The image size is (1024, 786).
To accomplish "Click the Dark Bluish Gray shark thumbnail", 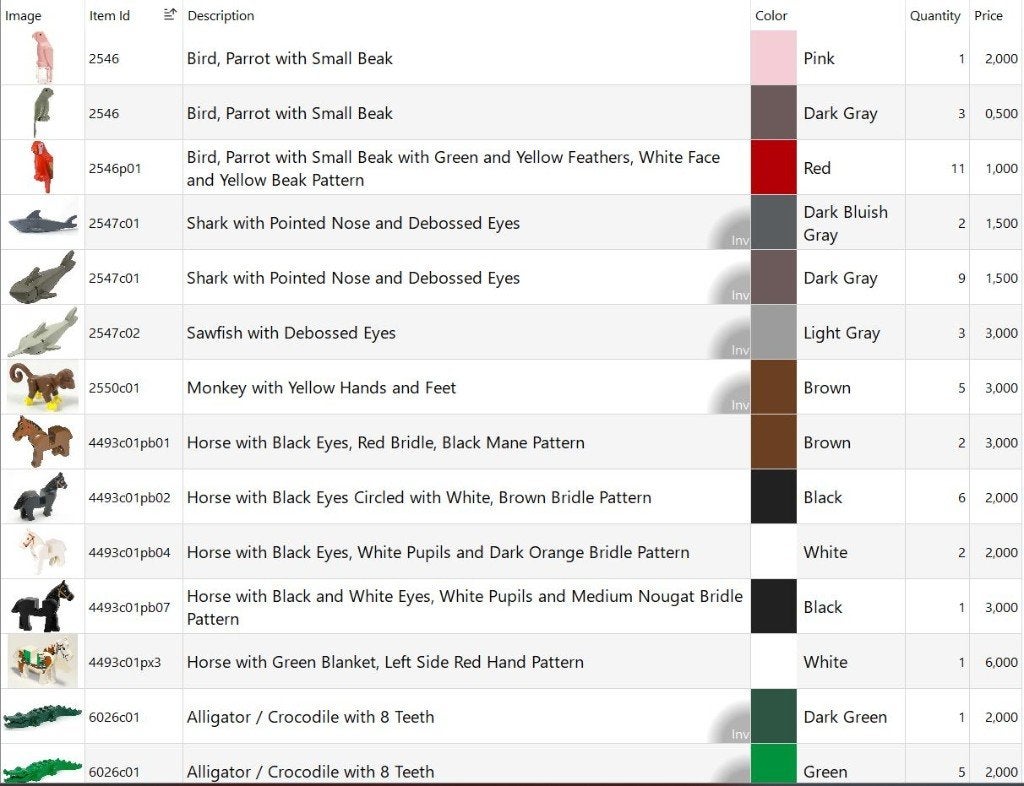I will (42, 222).
